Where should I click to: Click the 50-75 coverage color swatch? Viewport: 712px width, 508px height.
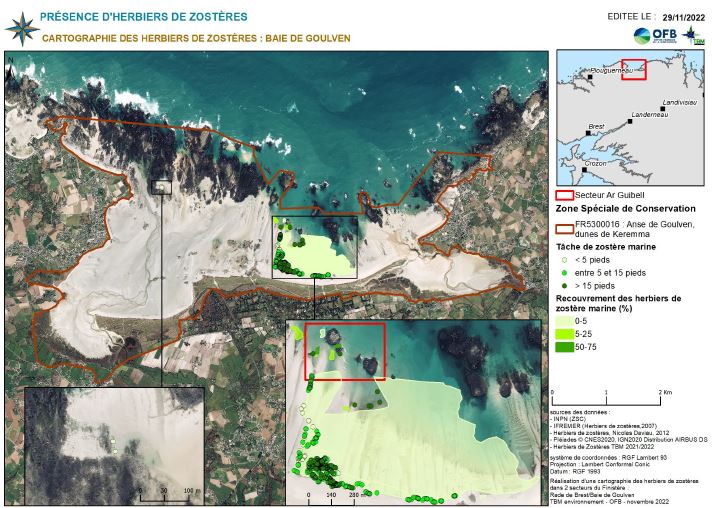click(564, 347)
